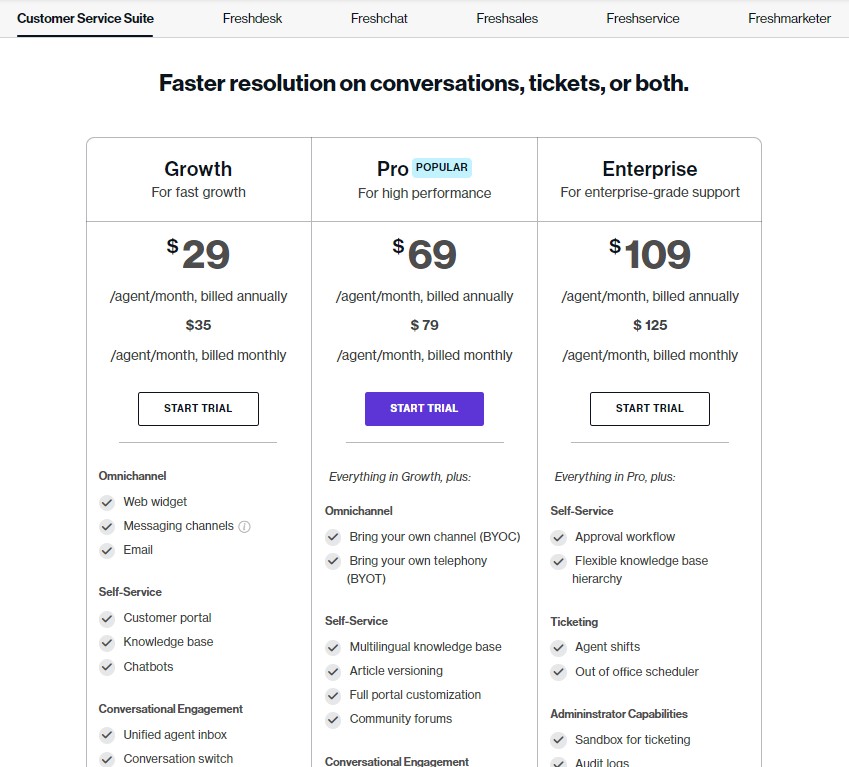Click the checkmark icon next to Agent shifts
849x767 pixels.
point(558,647)
